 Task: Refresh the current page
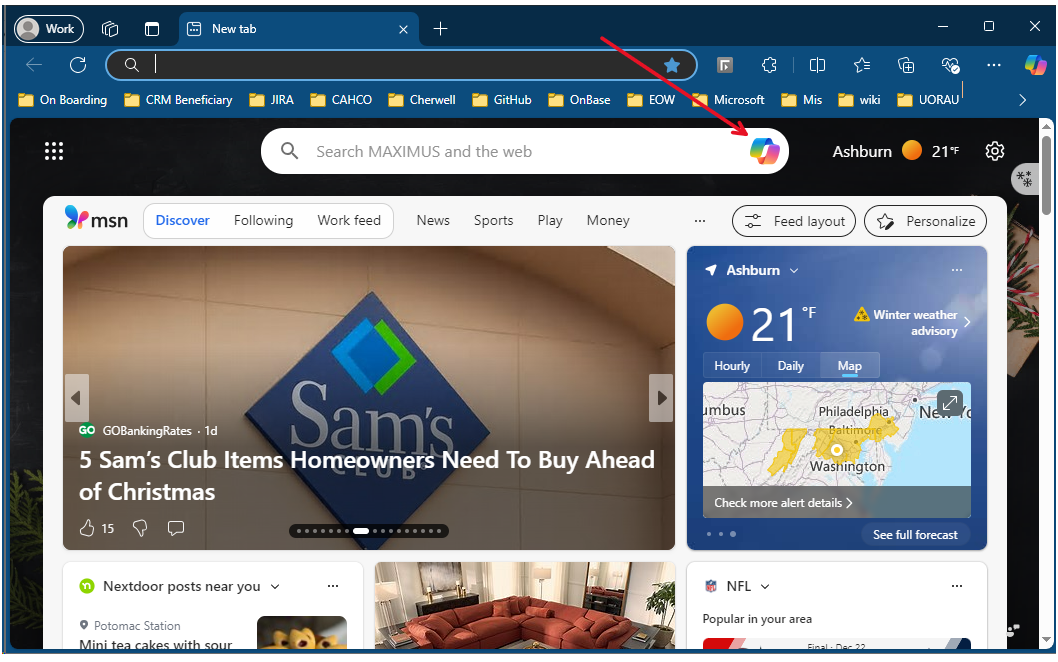[78, 65]
